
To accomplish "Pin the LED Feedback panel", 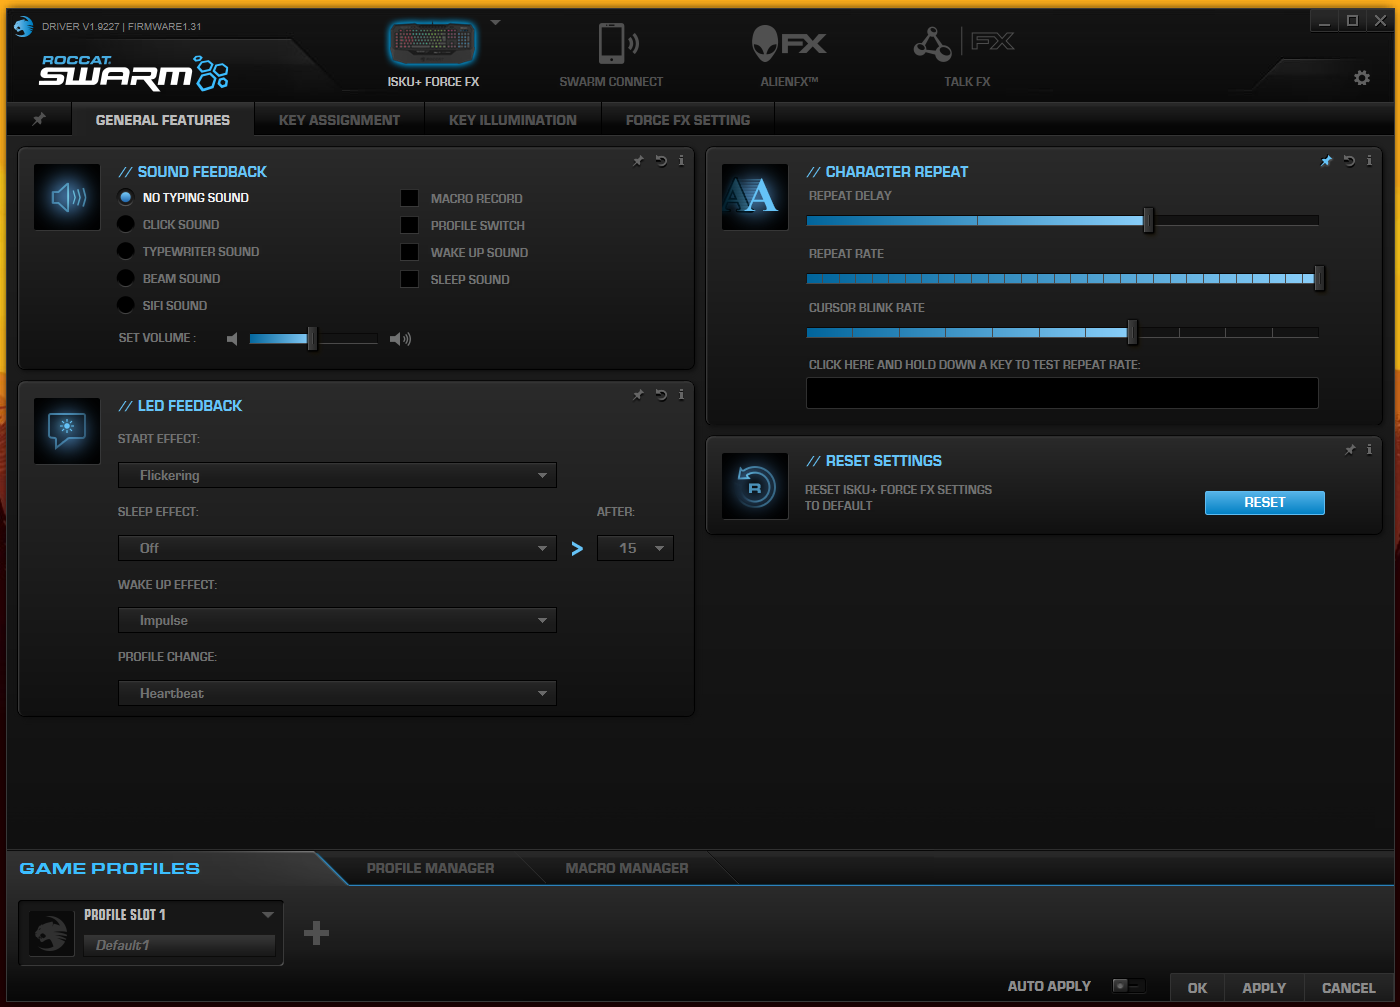I will (638, 395).
